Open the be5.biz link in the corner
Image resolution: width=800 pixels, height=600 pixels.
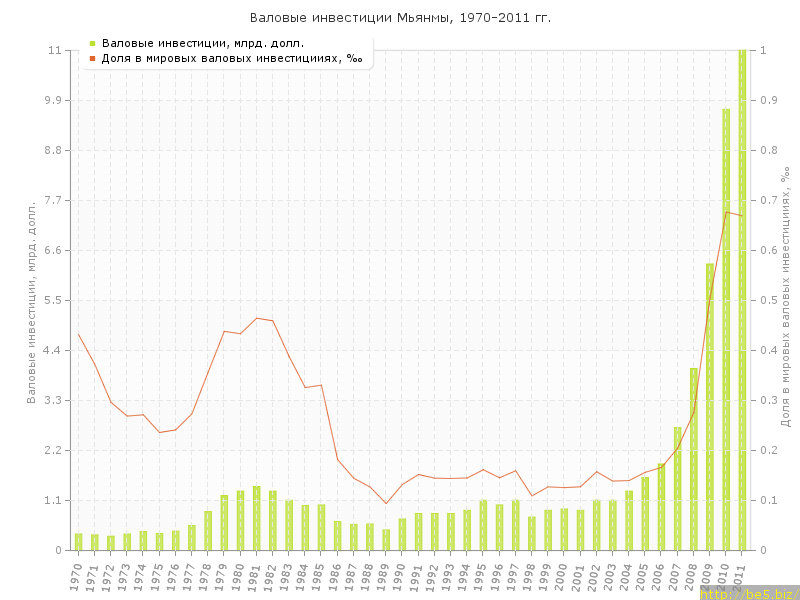(x=748, y=593)
